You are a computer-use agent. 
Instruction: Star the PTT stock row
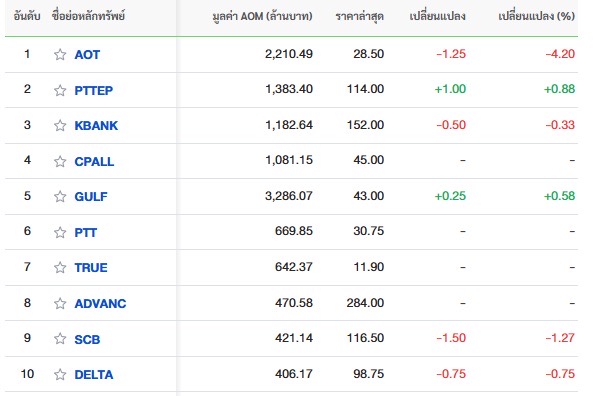coord(60,232)
